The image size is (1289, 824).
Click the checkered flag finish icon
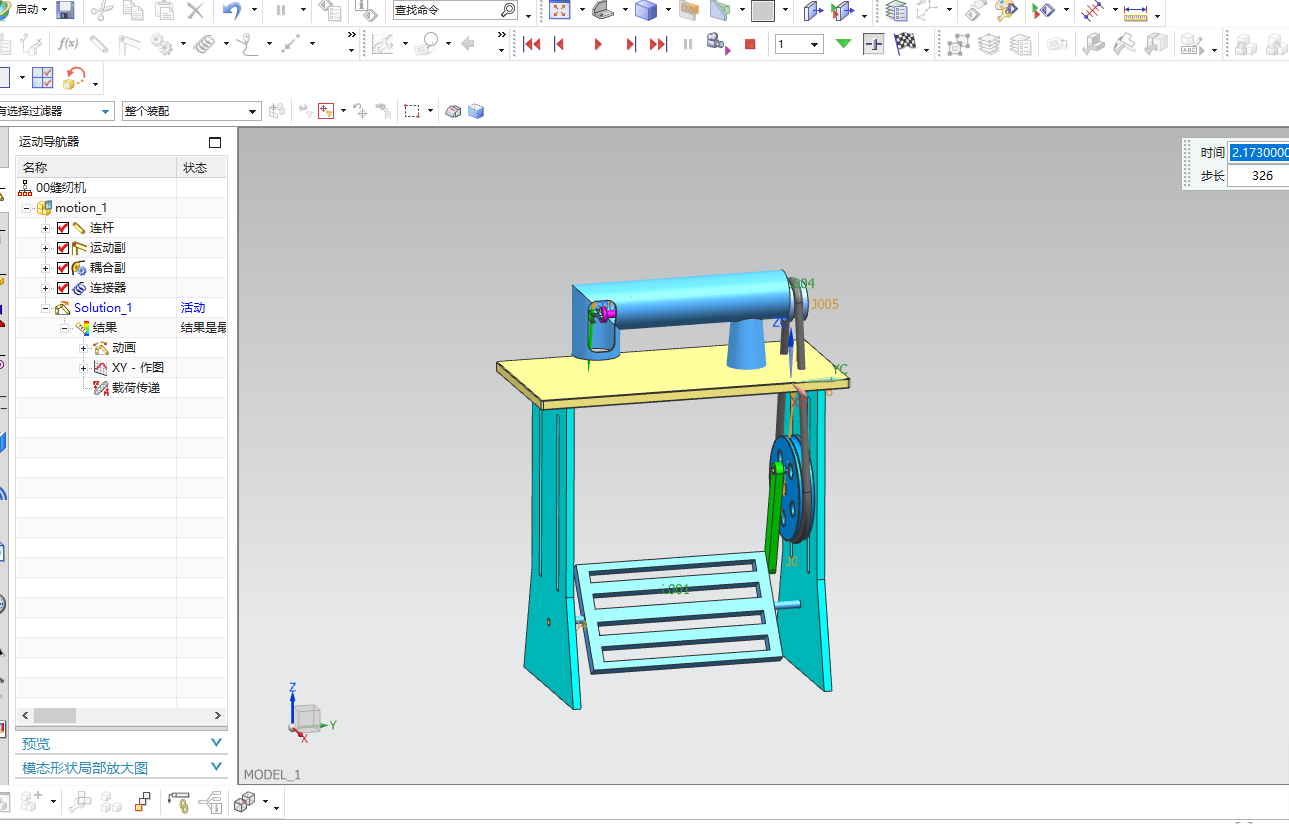click(x=904, y=44)
